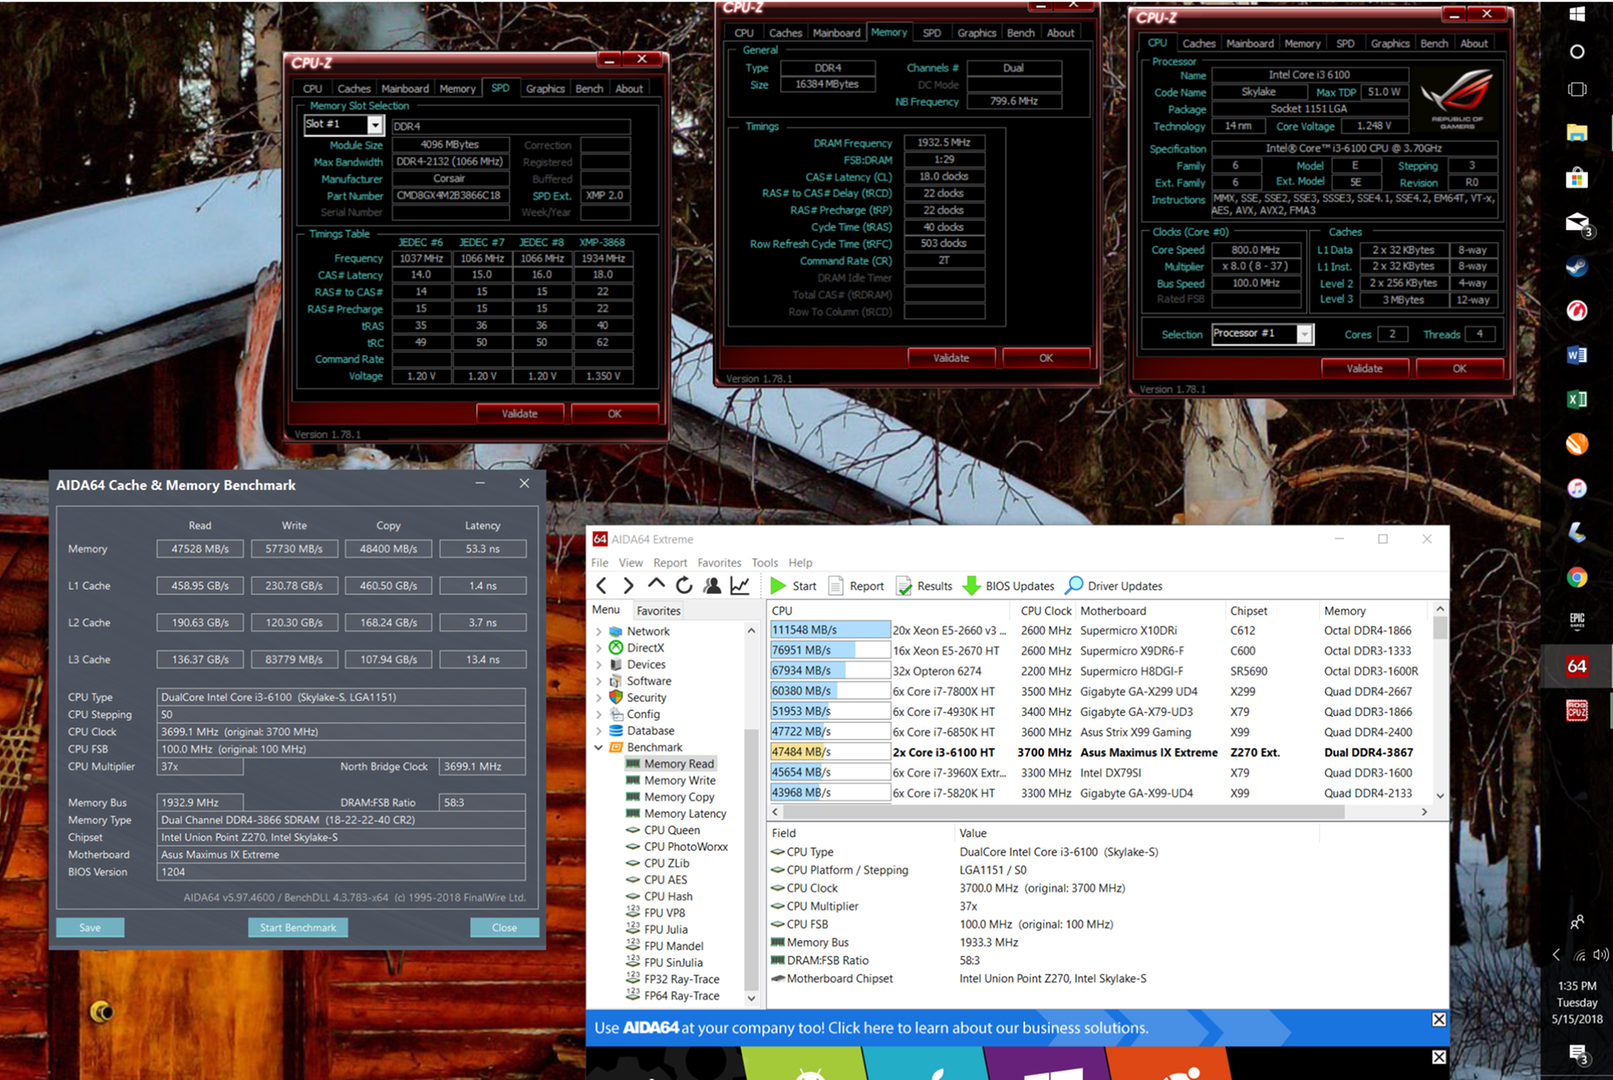Open the Tools menu in AIDA64 Extreme

click(765, 563)
